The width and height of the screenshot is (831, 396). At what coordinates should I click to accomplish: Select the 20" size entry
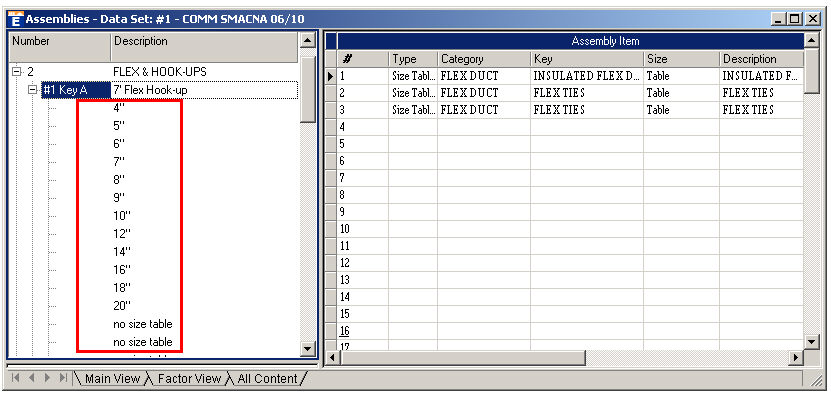click(122, 306)
